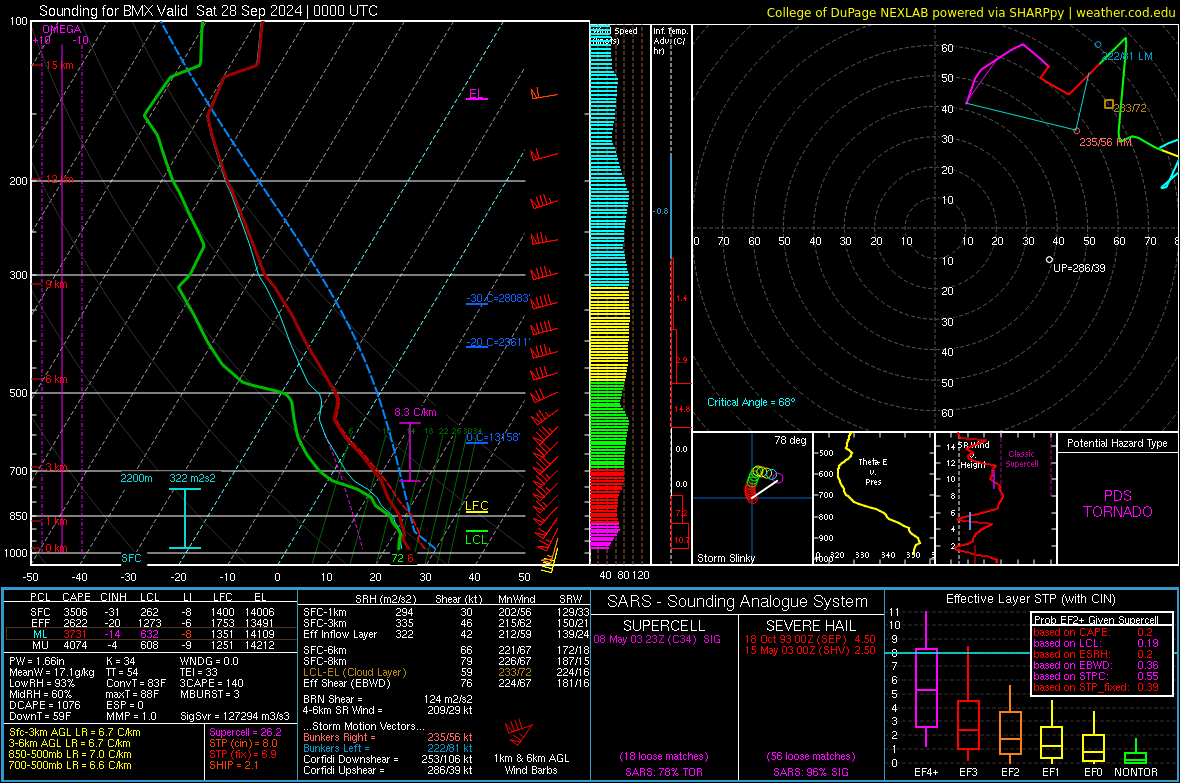Click the 'Eff Shear (EBWD)' row label

tap(347, 684)
